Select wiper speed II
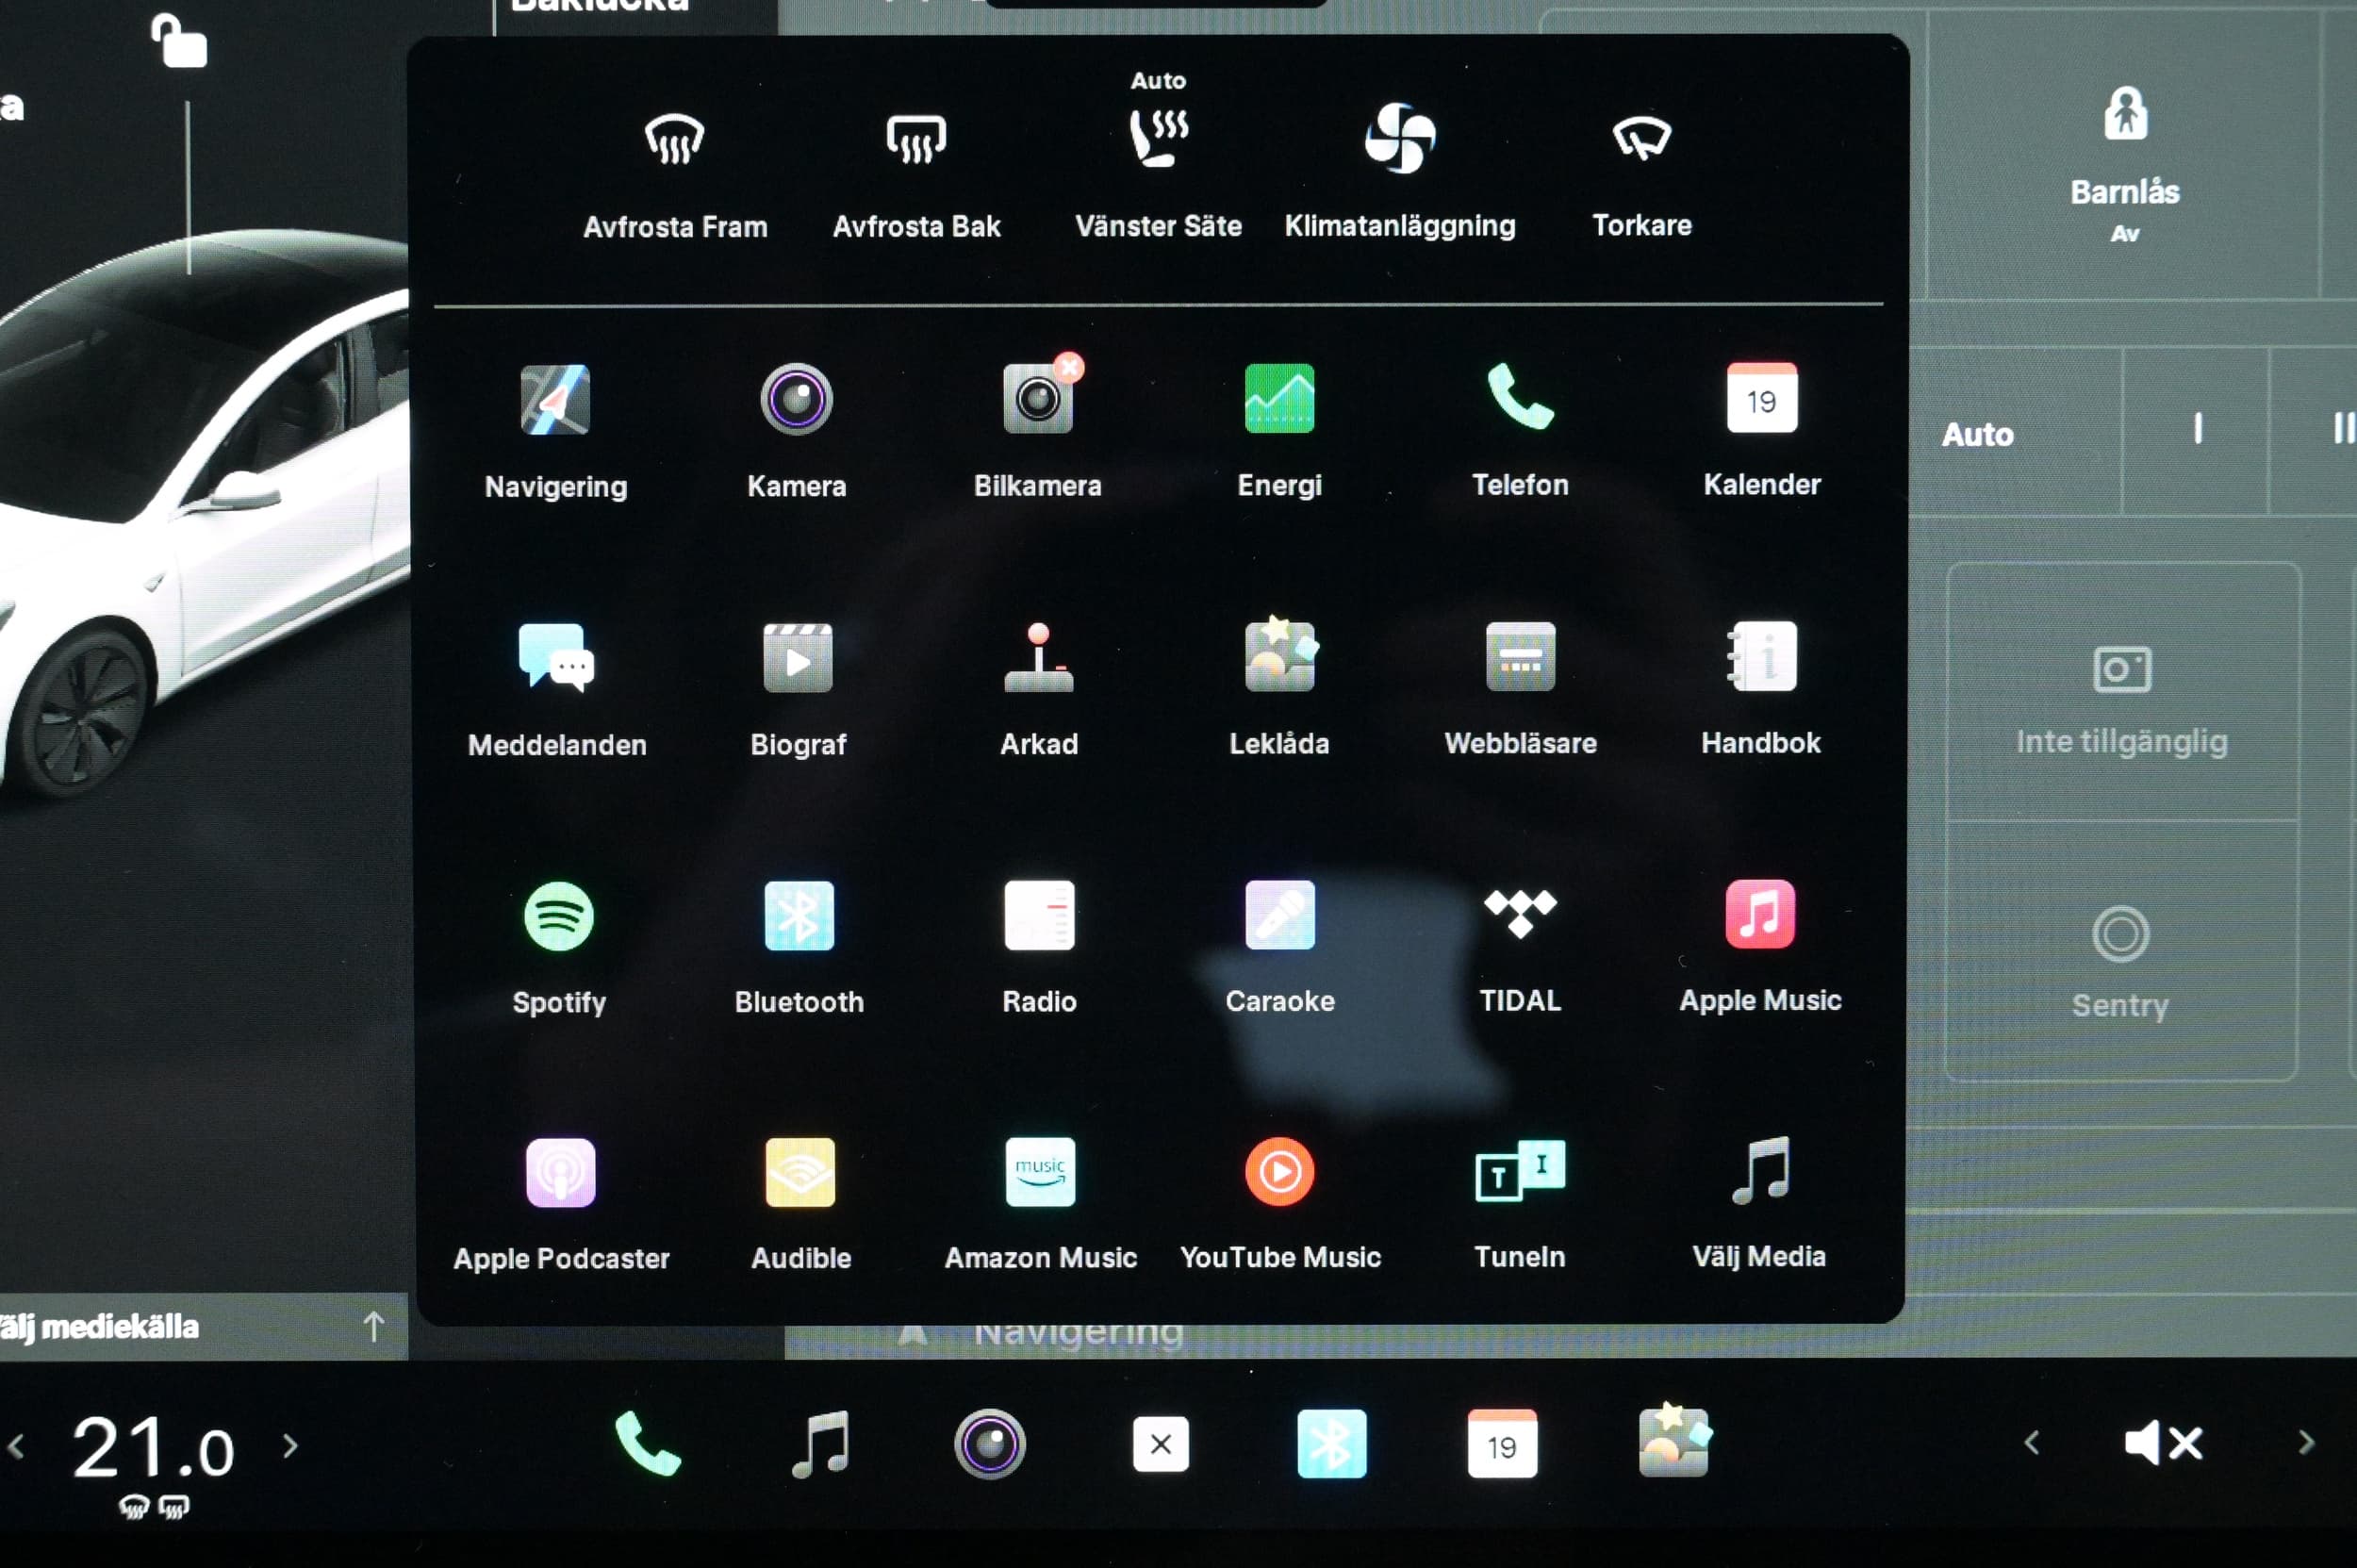 (x=2343, y=429)
